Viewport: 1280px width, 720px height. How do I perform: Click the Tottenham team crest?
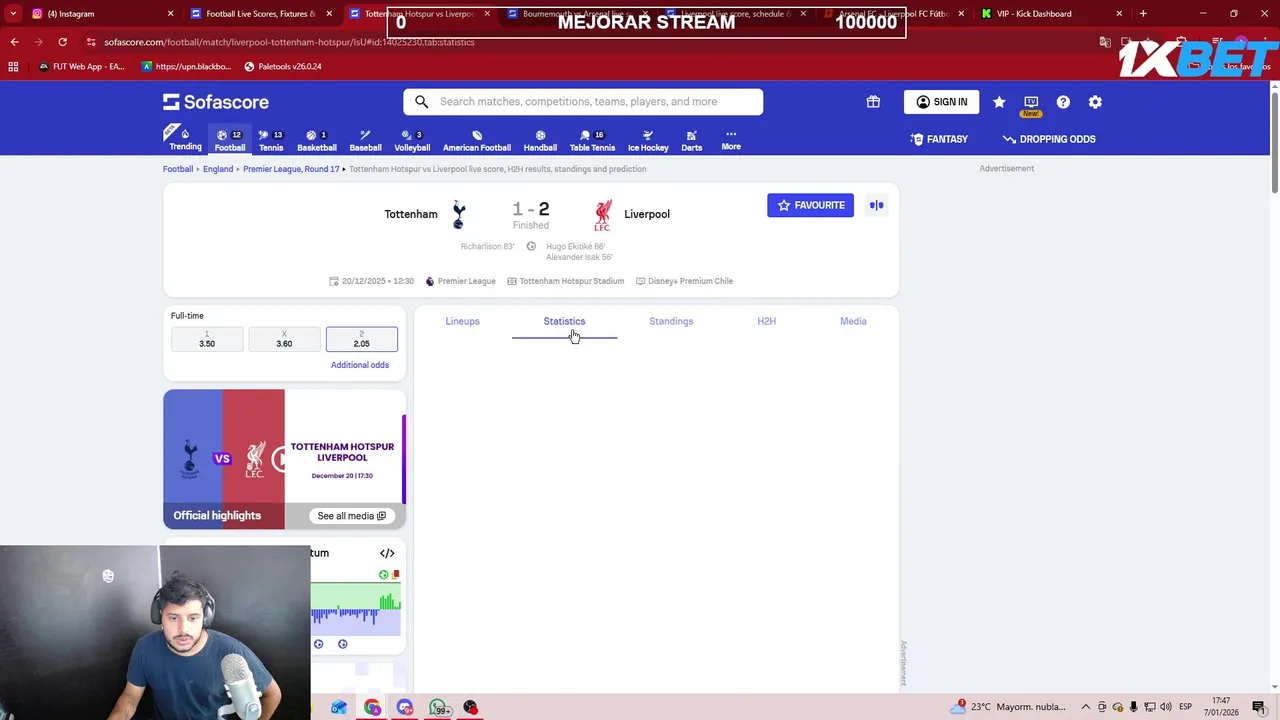tap(459, 214)
